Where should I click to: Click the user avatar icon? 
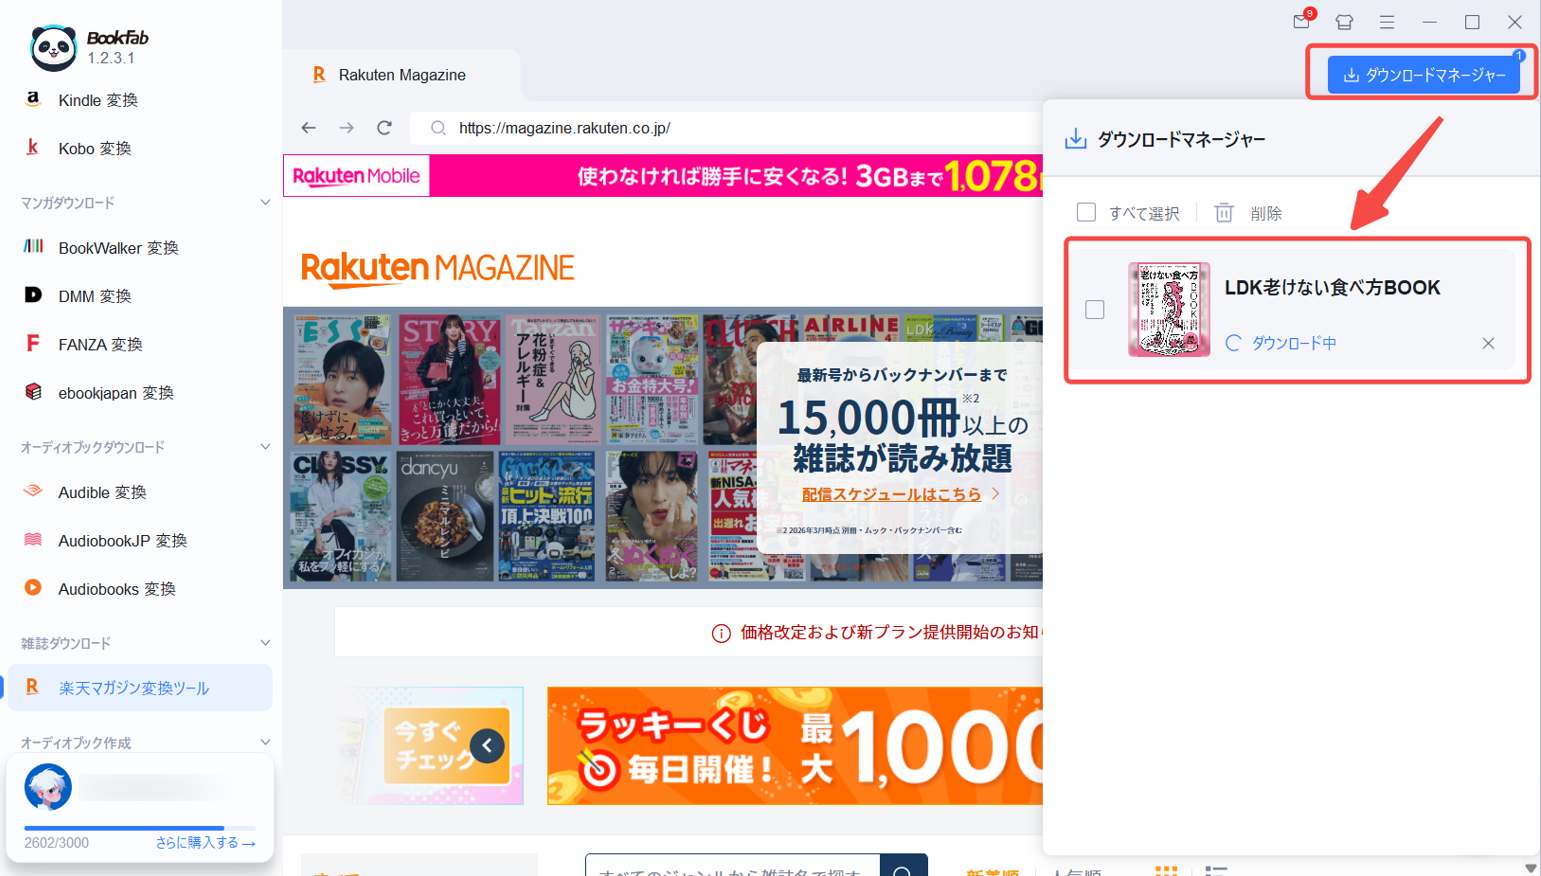[x=48, y=787]
